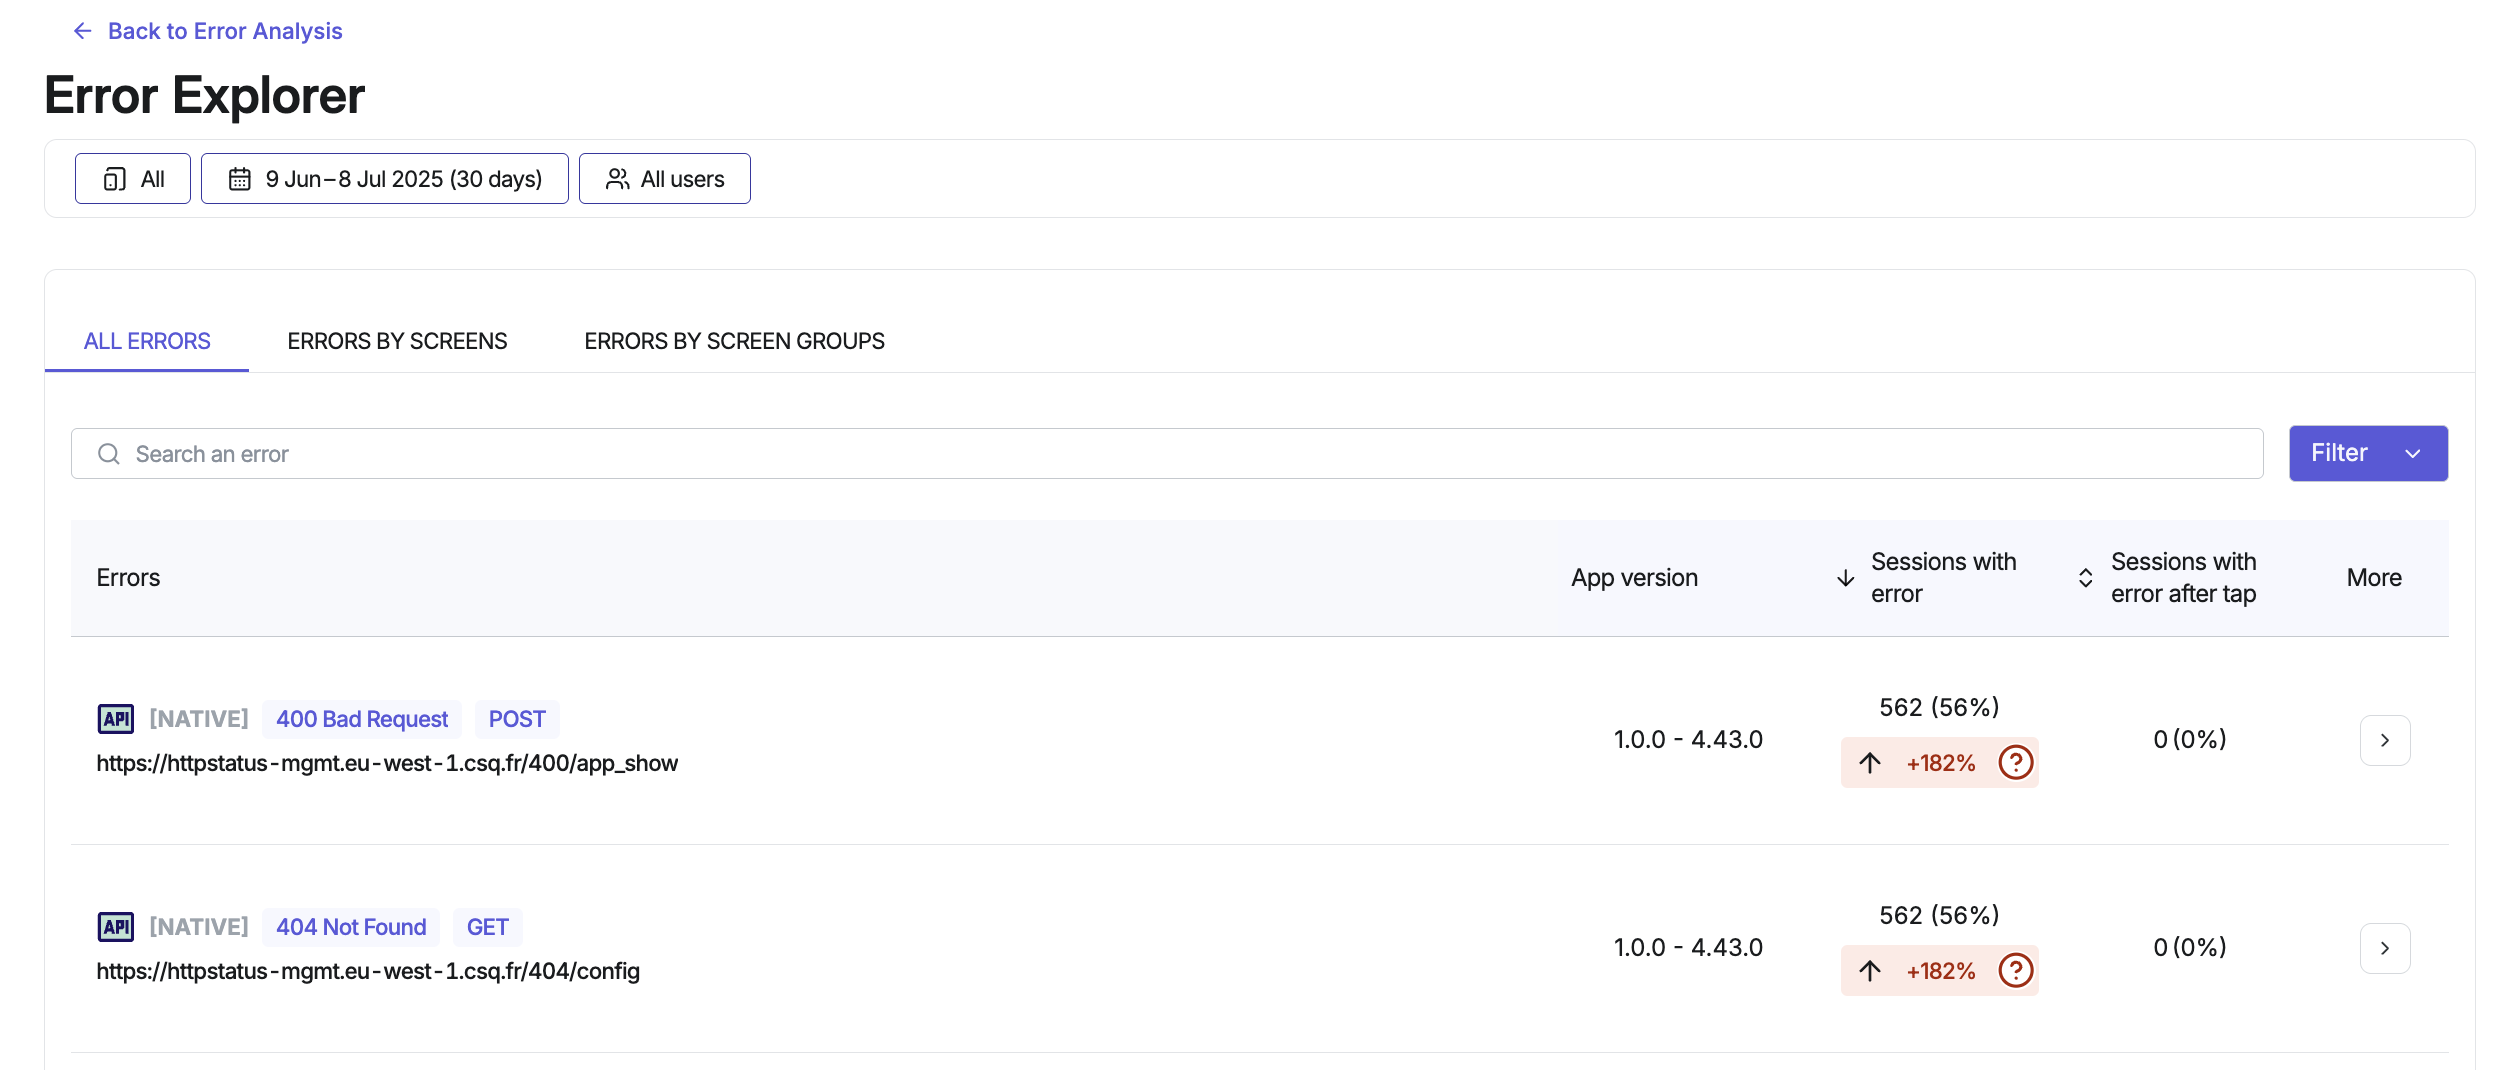Click the back arrow beside Back to Error Analysis
This screenshot has width=2500, height=1070.
point(81,31)
